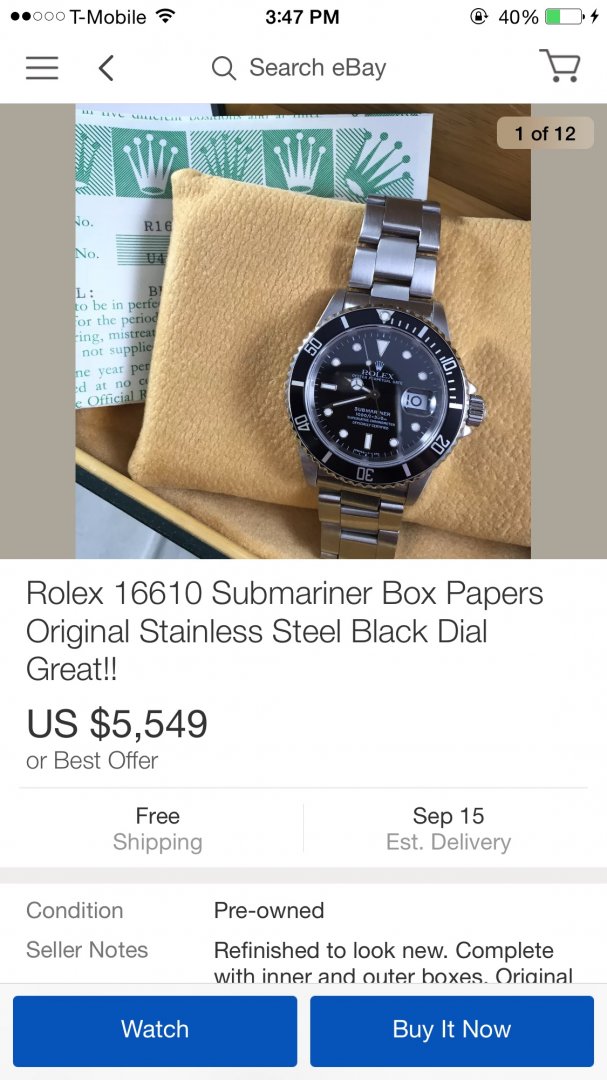Screen dimensions: 607x1080
Task: Tap the back arrow
Action: pos(106,68)
